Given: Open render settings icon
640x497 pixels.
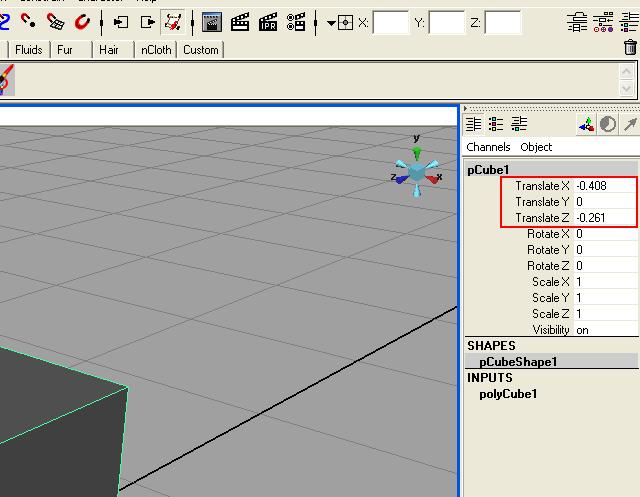Looking at the screenshot, I should pos(296,22).
